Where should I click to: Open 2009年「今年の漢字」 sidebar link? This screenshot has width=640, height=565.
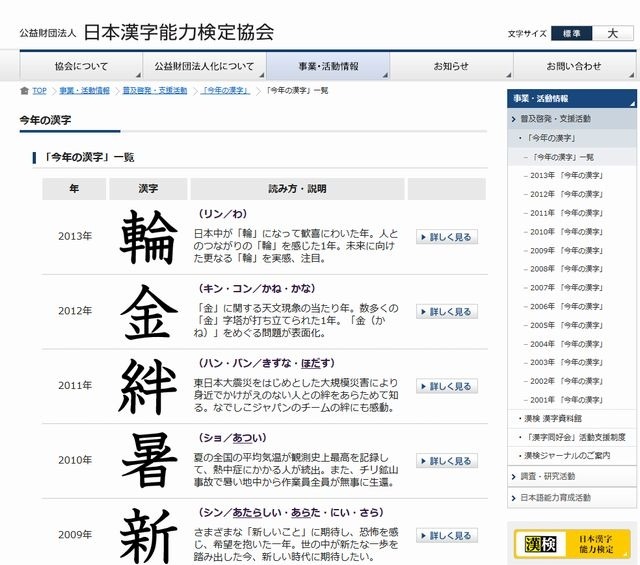[x=567, y=251]
